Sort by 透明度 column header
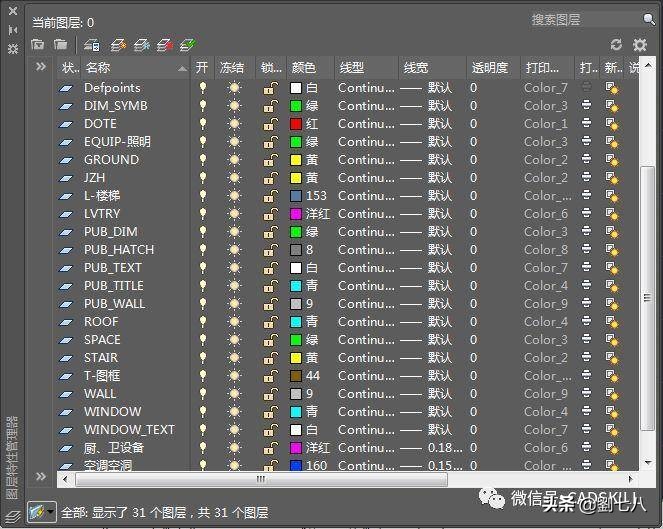The height and width of the screenshot is (529, 663). pyautogui.click(x=493, y=68)
